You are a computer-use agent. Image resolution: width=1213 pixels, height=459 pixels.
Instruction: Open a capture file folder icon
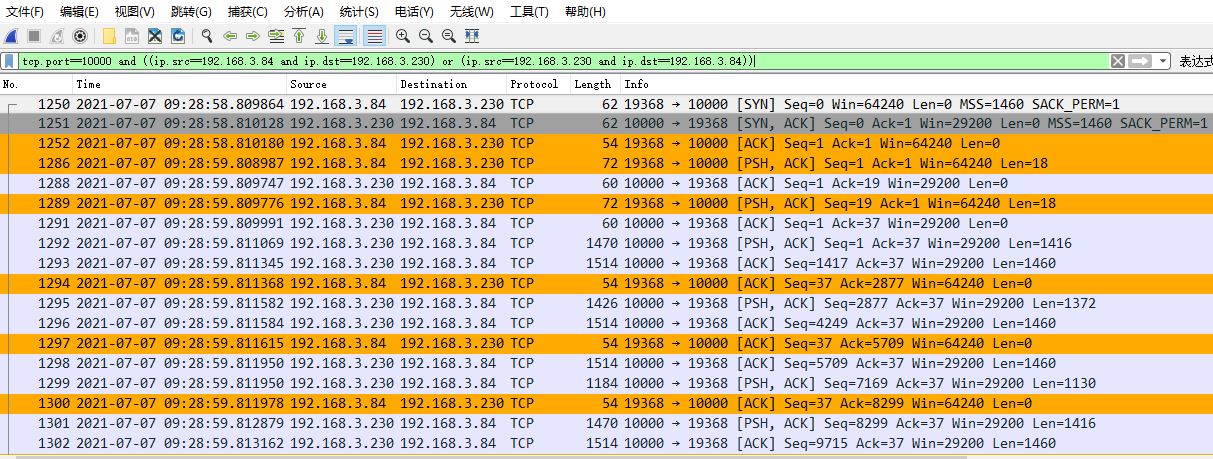pos(109,36)
